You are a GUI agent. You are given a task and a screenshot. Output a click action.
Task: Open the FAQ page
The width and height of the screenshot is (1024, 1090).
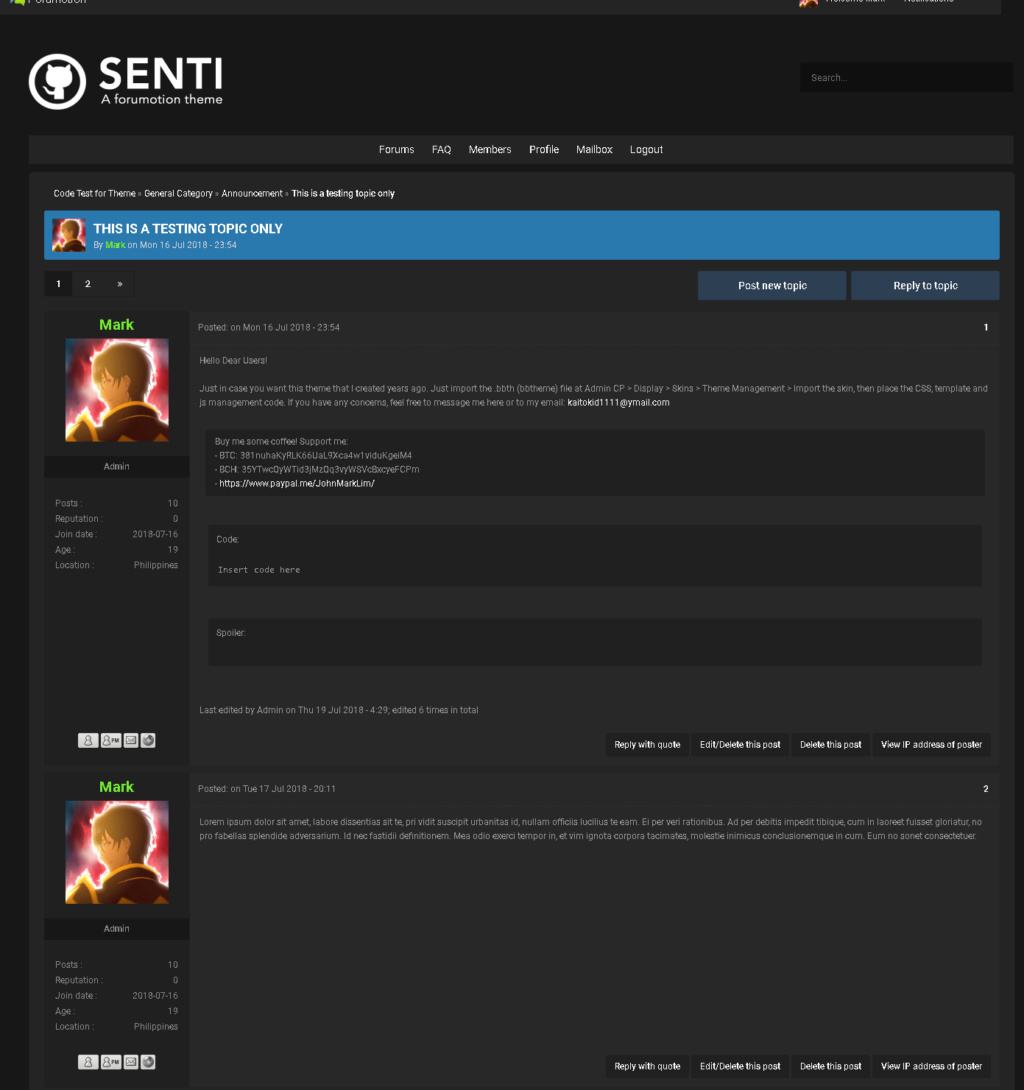click(441, 149)
